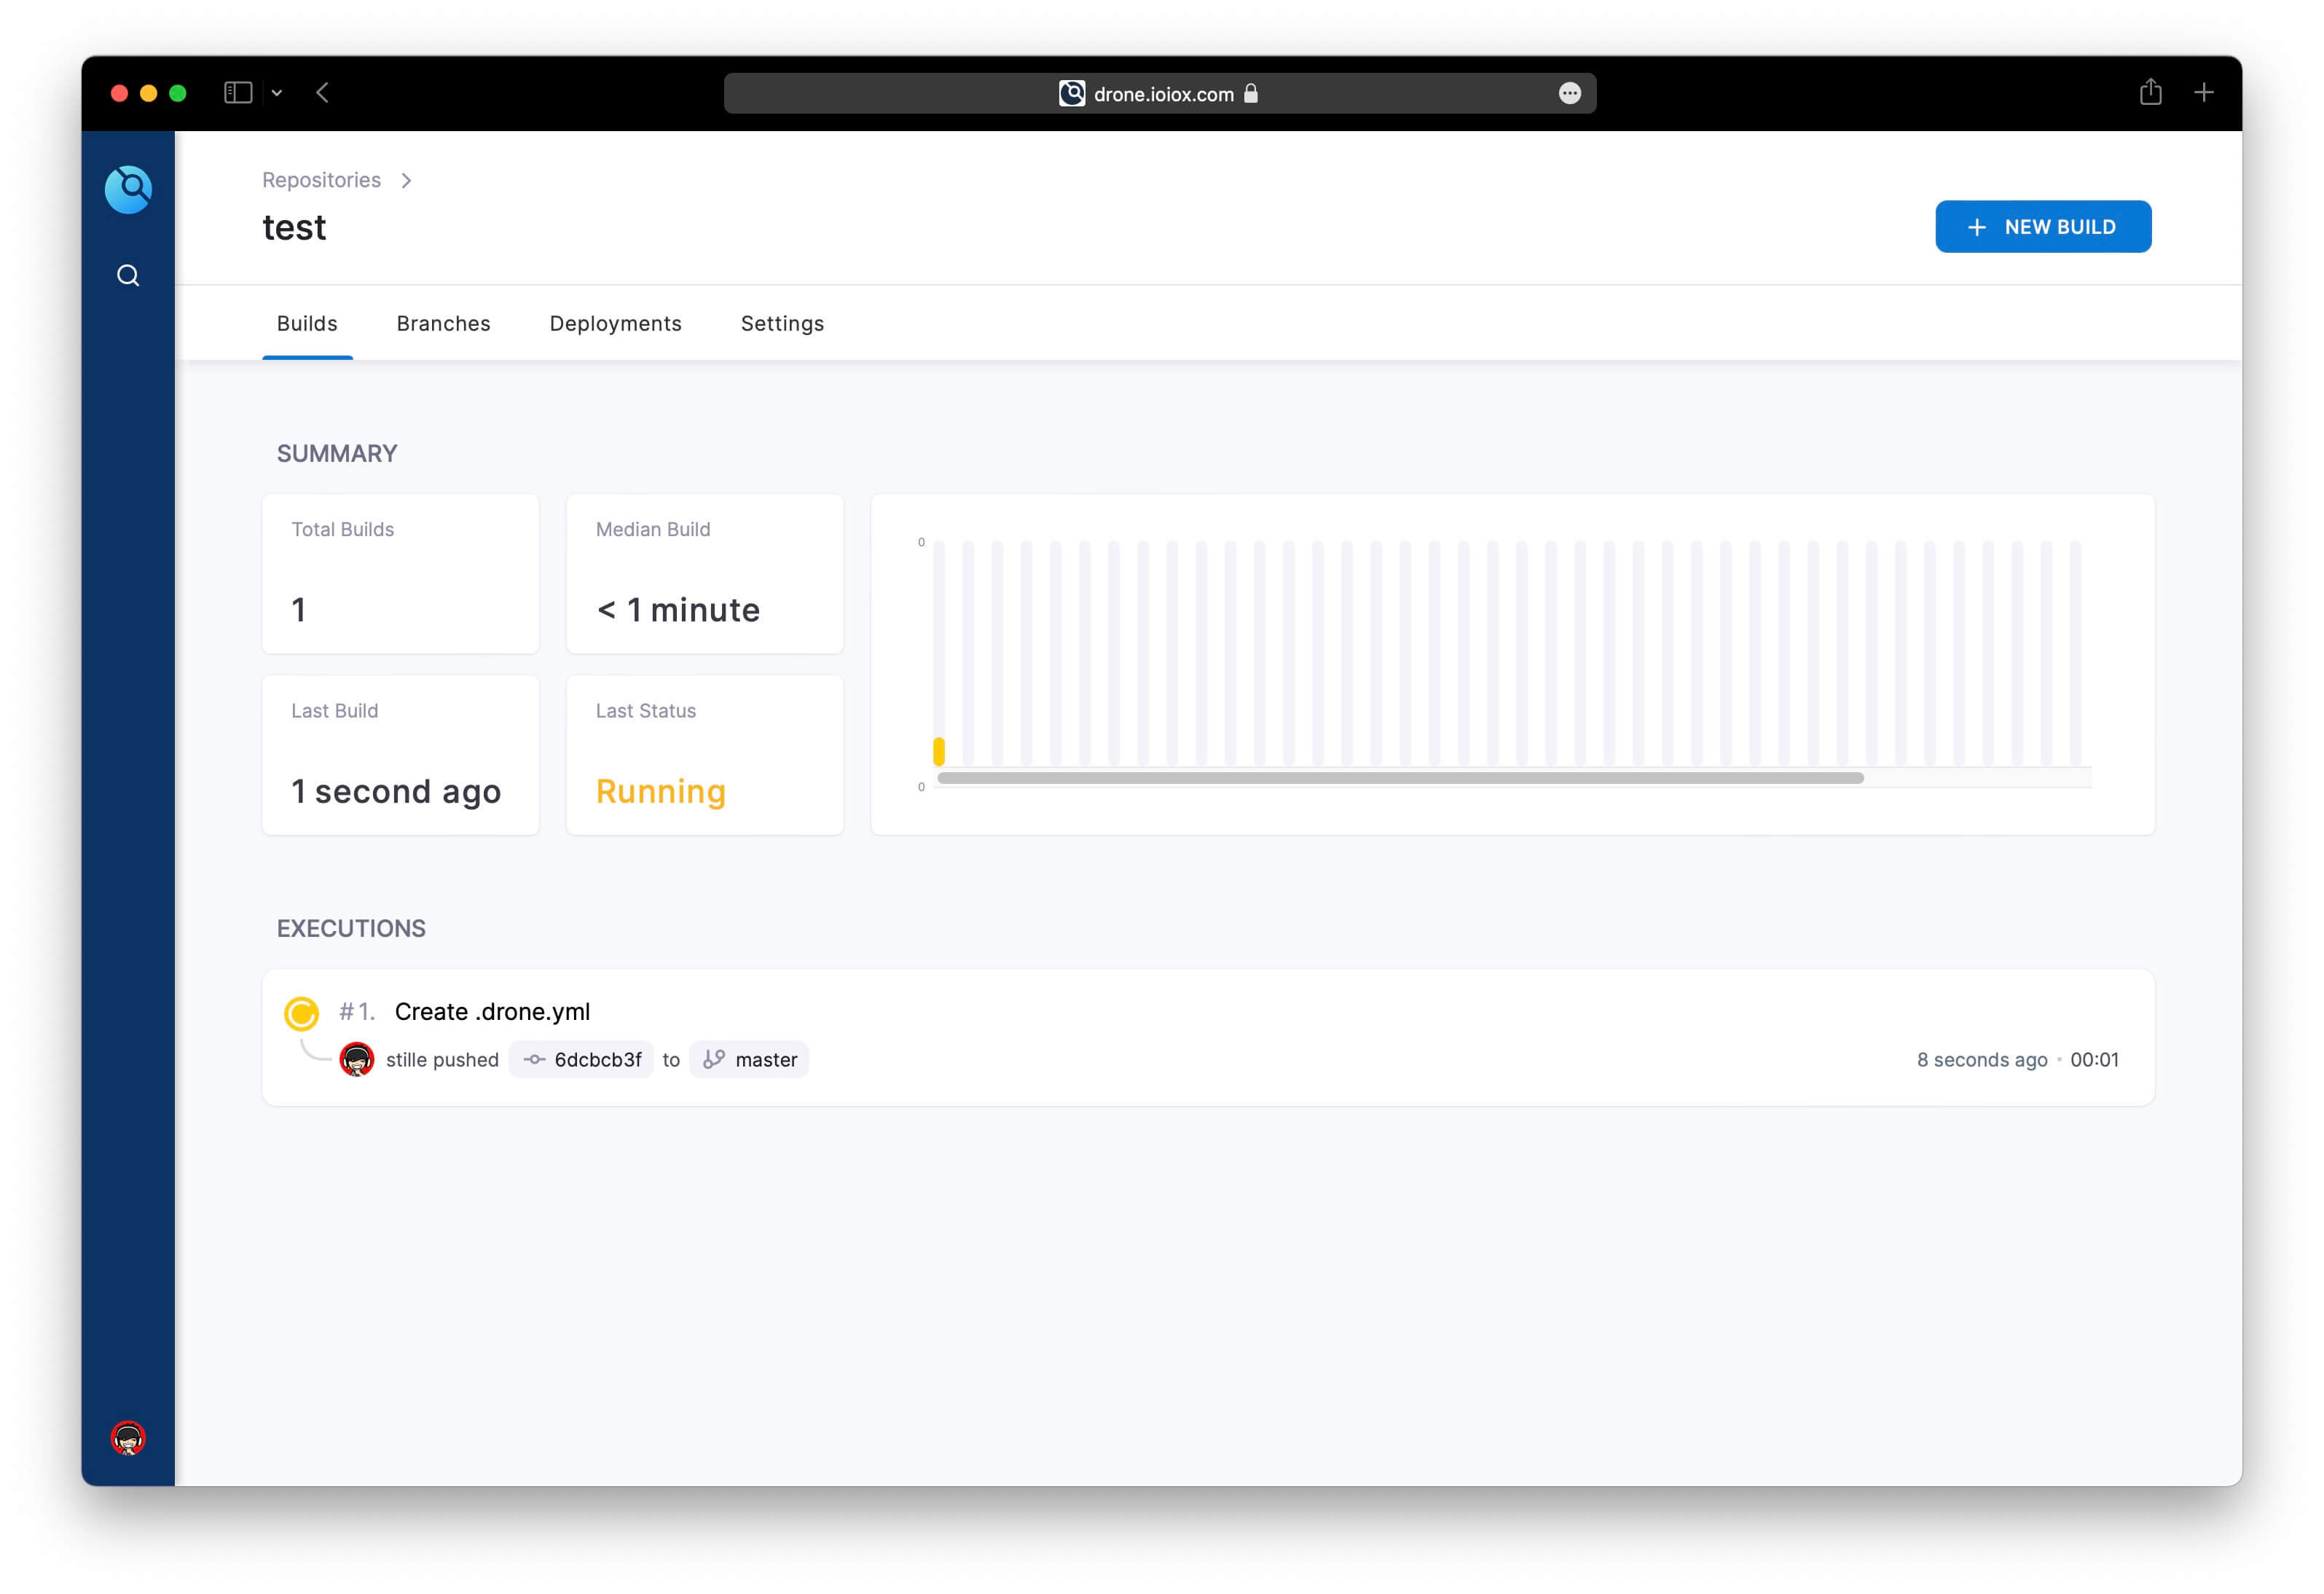2324x1594 pixels.
Task: Click the browser share icon
Action: (x=2150, y=93)
